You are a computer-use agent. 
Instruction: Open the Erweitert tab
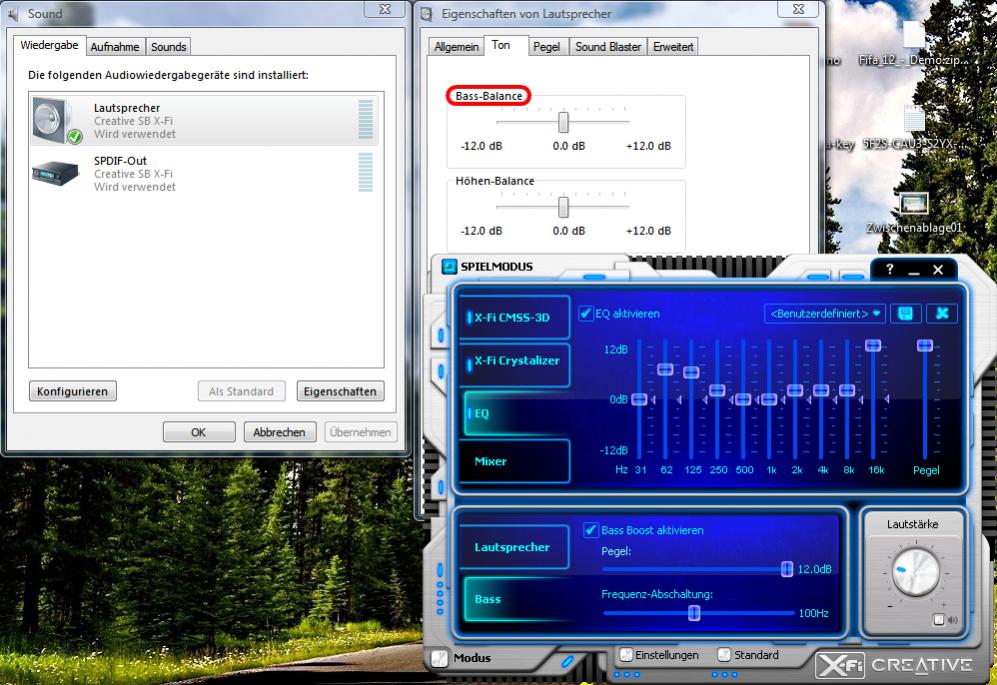point(673,46)
